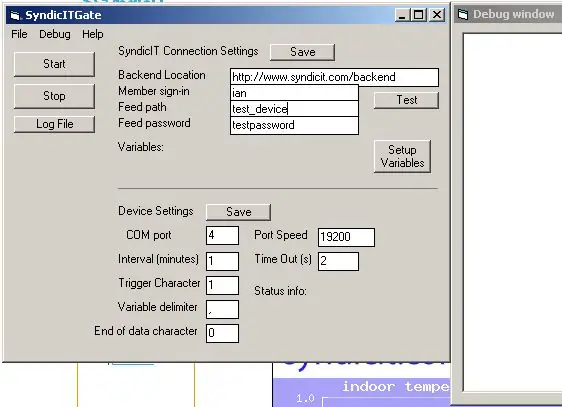Click the COM port field
Image resolution: width=562 pixels, height=407 pixels.
pos(222,235)
